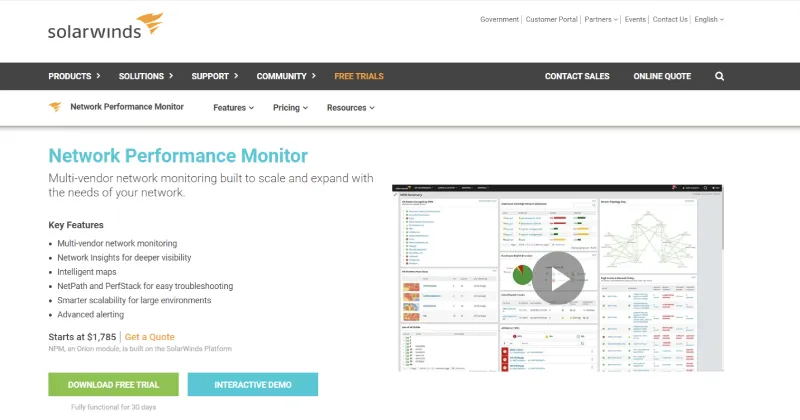
Task: Click the orange Network Performance Monitor product icon
Action: pos(55,107)
